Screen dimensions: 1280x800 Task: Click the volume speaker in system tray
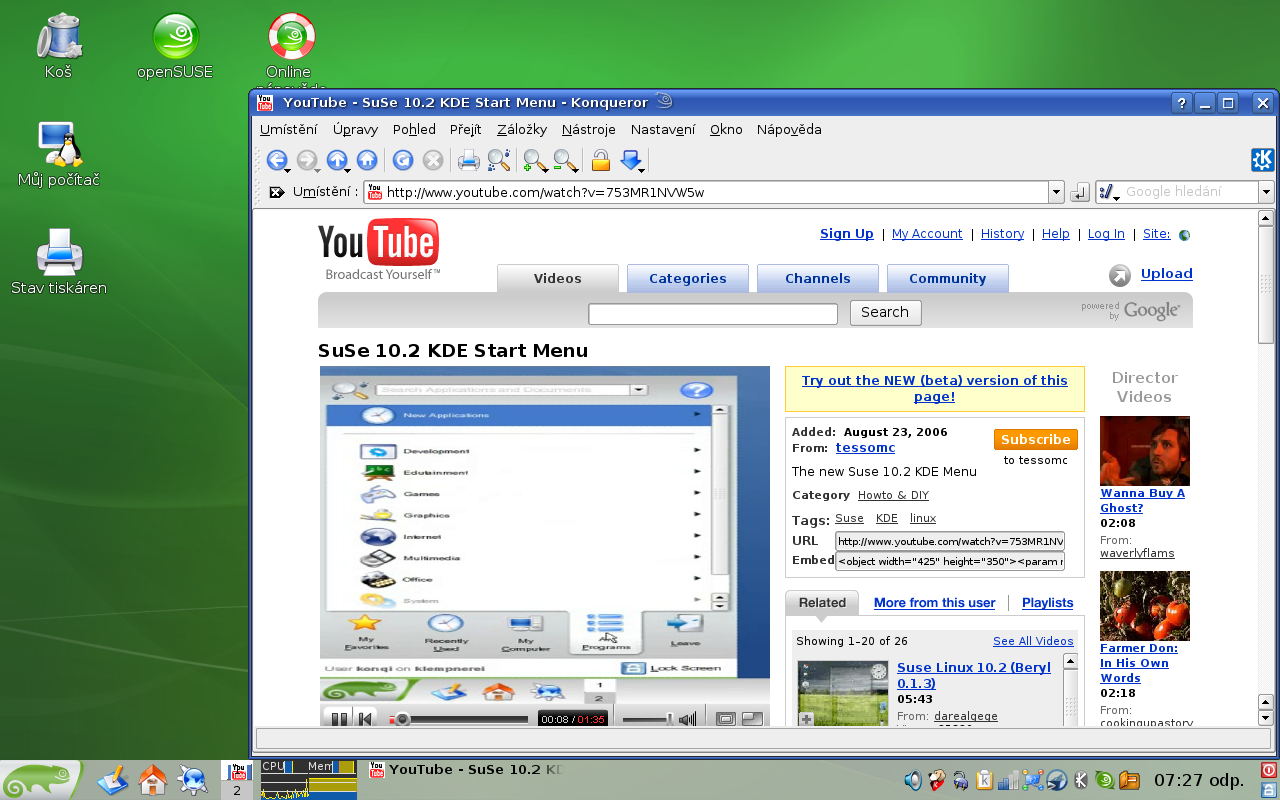point(913,780)
